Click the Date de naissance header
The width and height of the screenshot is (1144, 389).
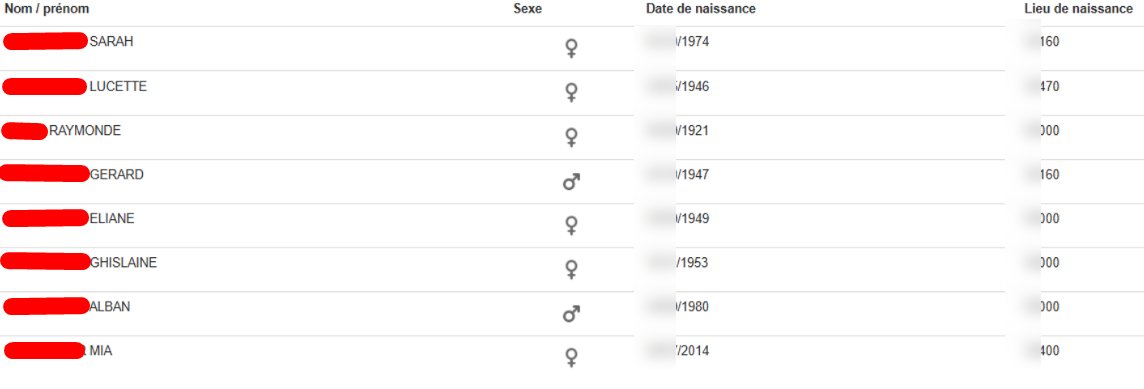(x=700, y=9)
